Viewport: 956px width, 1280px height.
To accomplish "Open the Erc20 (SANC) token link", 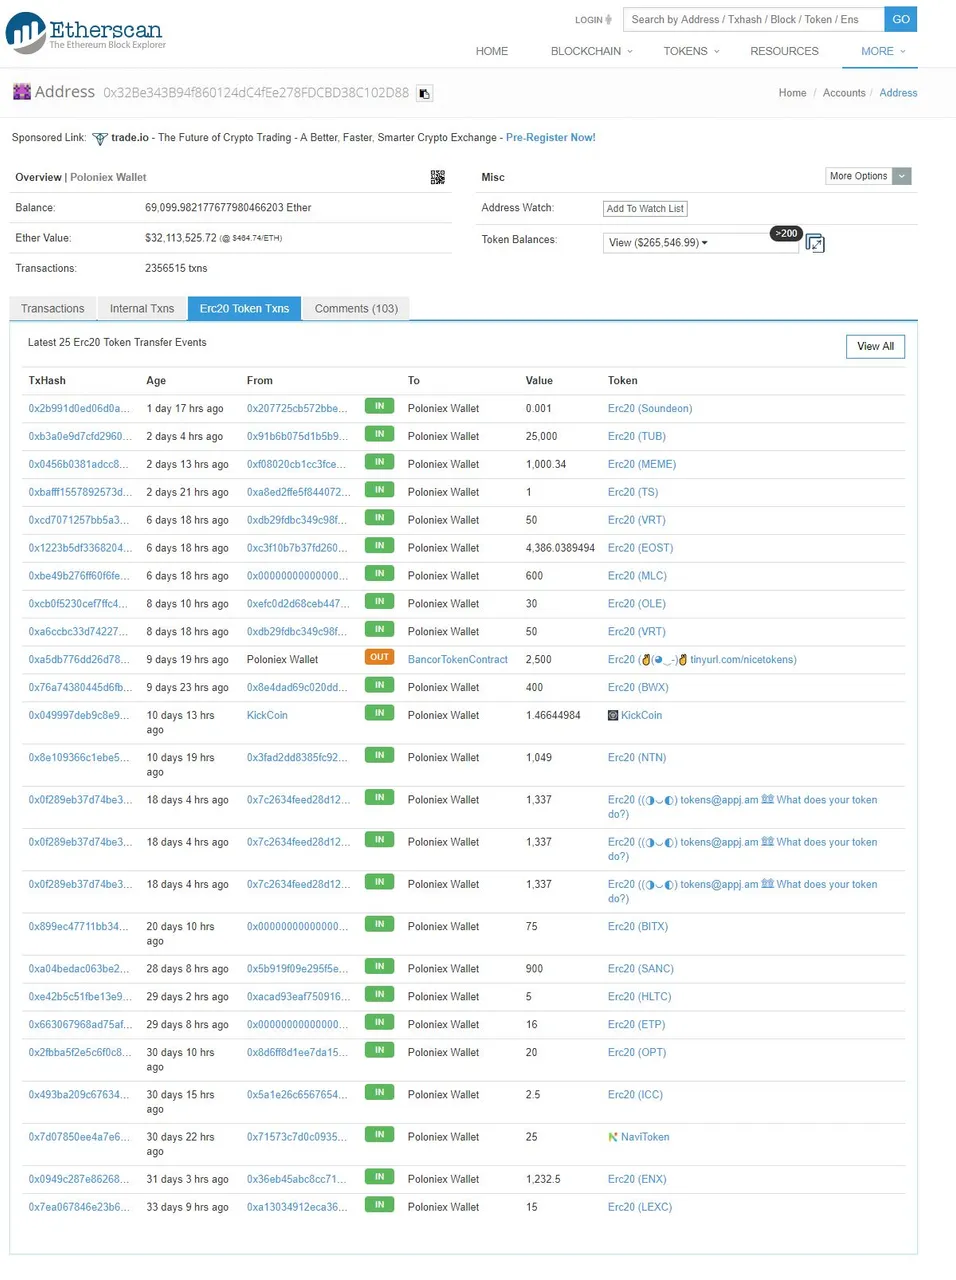I will [x=641, y=969].
